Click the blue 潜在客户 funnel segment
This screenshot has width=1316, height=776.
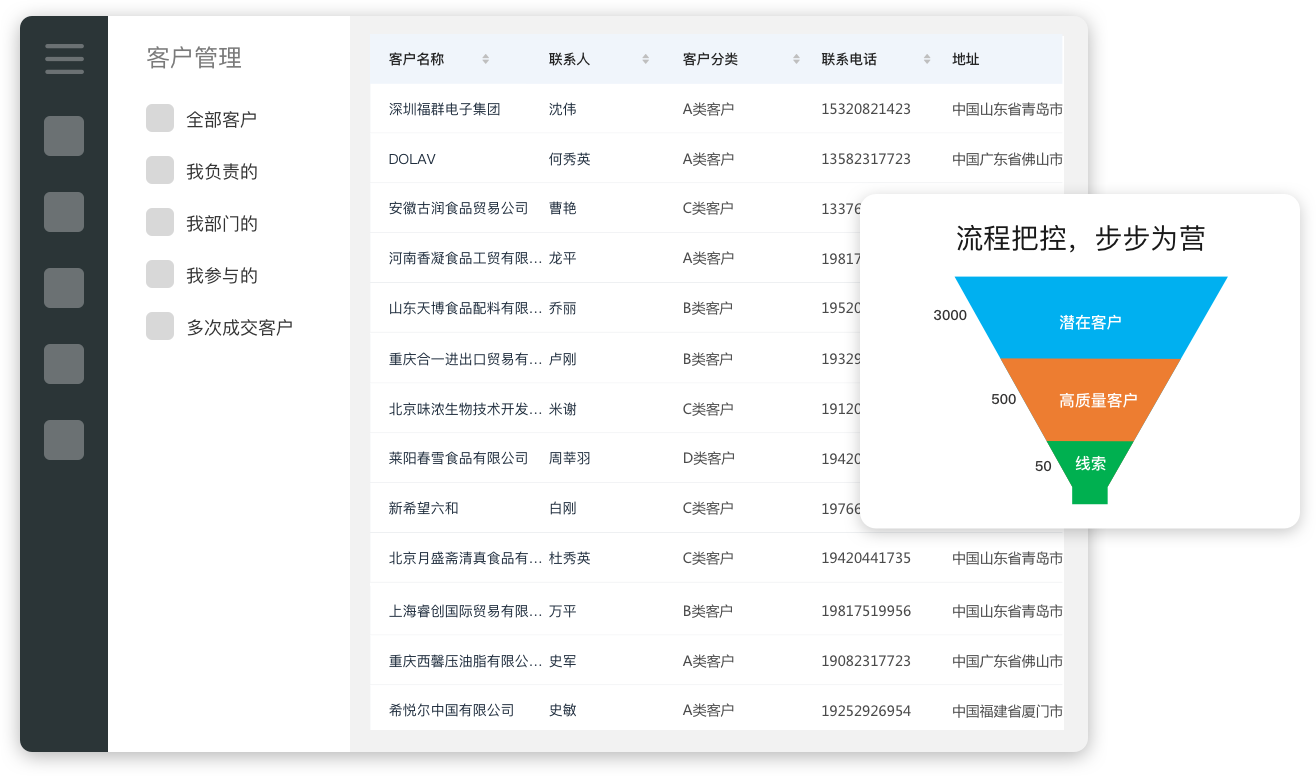pos(1089,320)
